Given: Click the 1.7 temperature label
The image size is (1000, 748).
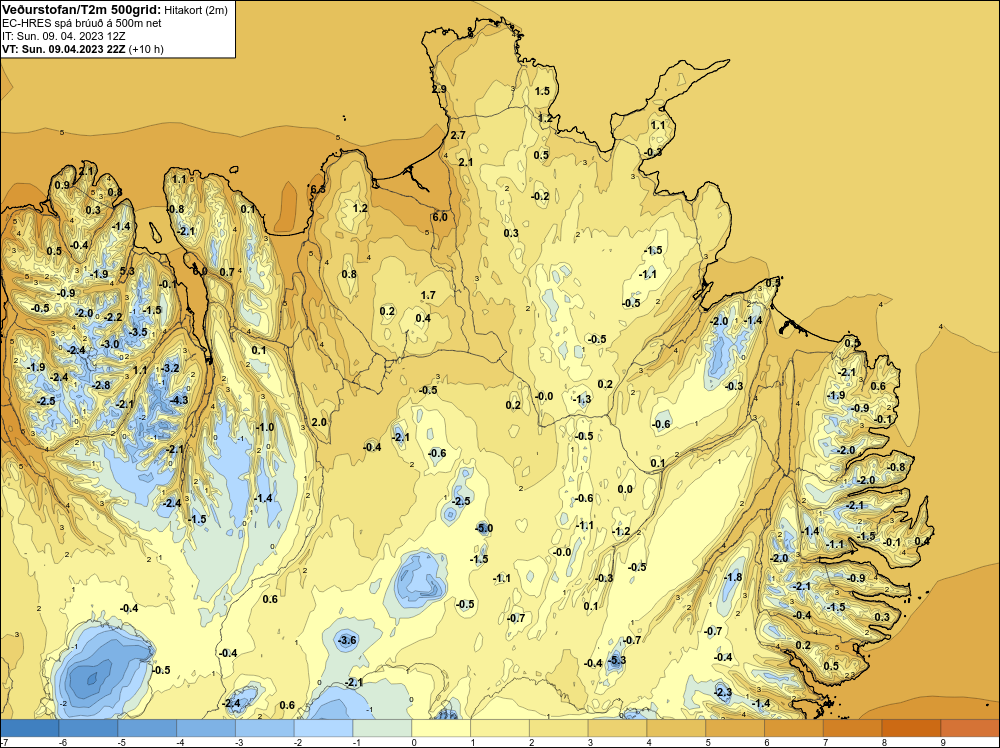Looking at the screenshot, I should click(428, 295).
